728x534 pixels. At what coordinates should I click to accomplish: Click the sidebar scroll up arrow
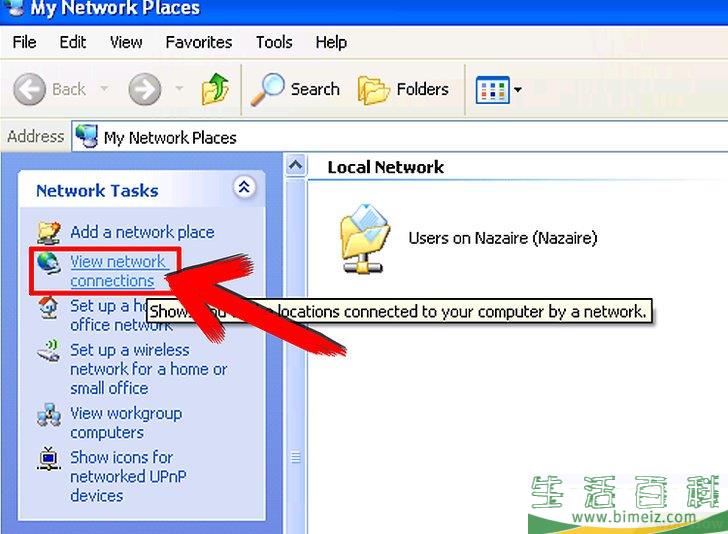(x=296, y=165)
